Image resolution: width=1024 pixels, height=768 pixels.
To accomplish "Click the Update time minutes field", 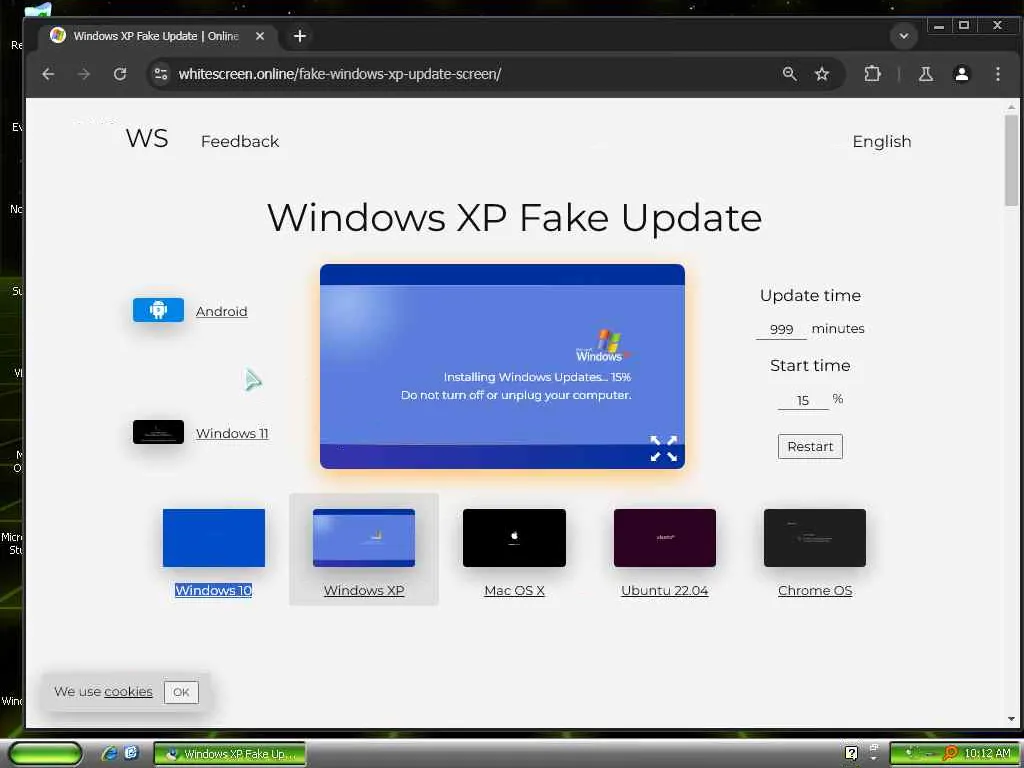I will (781, 329).
